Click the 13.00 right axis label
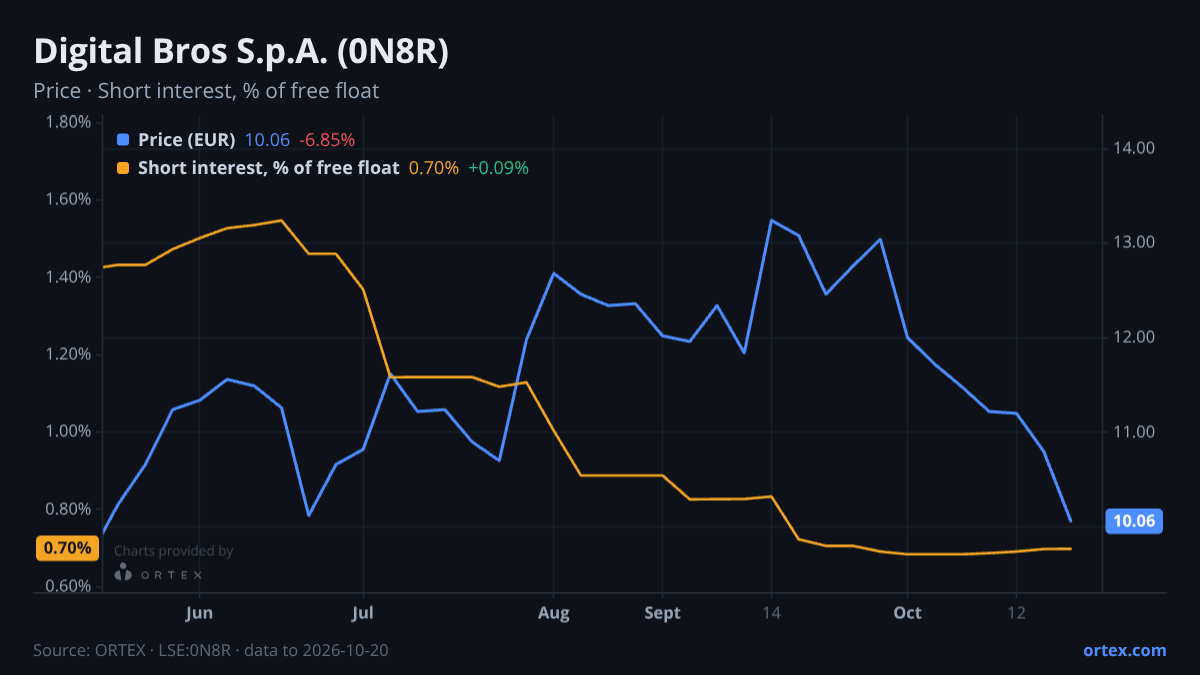The image size is (1200, 675). click(1133, 243)
